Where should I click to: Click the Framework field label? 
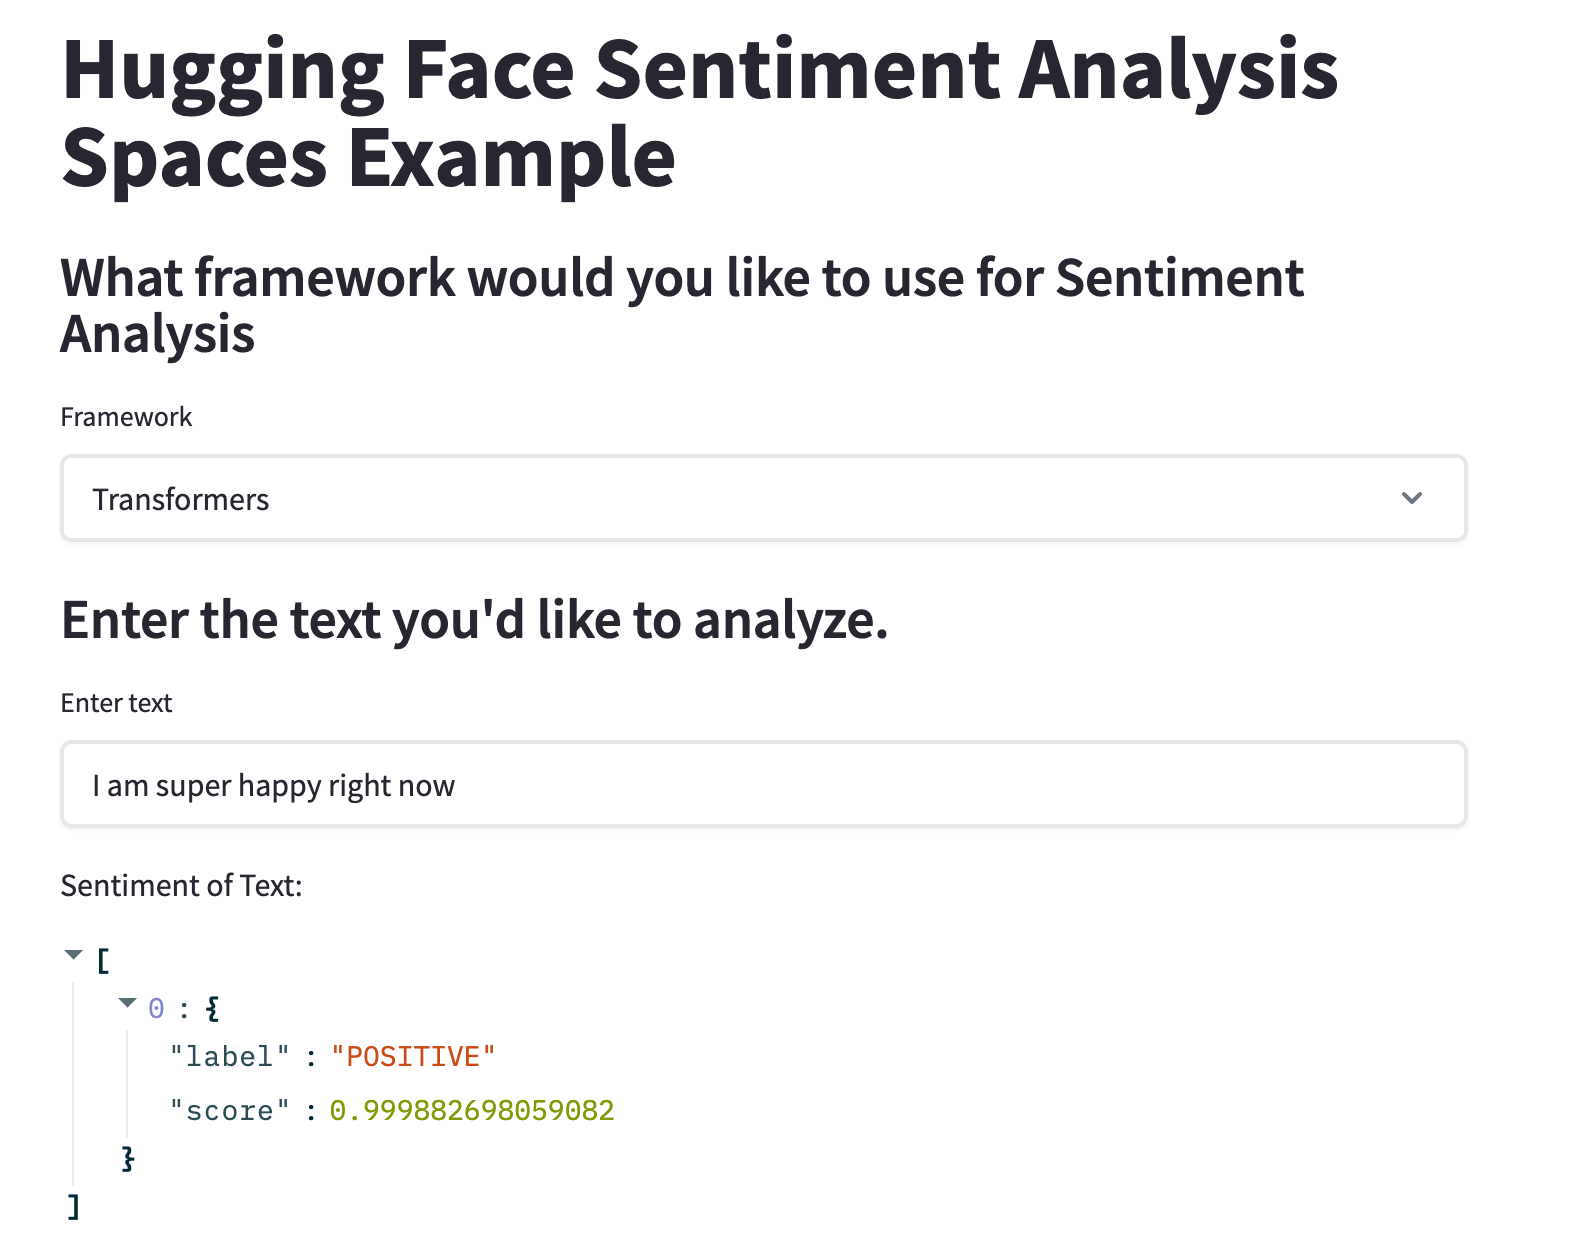pyautogui.click(x=126, y=417)
